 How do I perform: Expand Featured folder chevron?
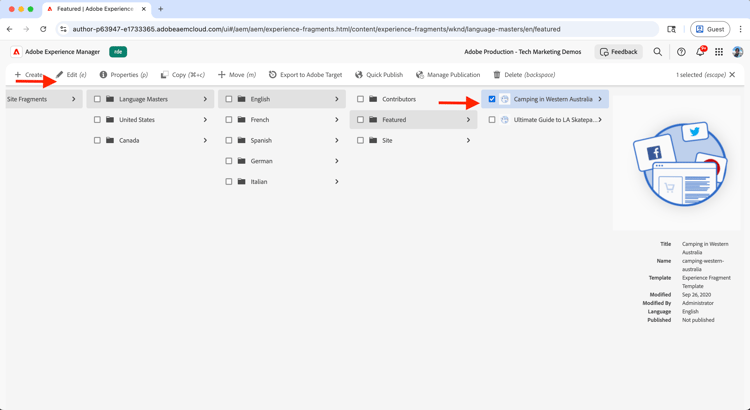tap(468, 120)
